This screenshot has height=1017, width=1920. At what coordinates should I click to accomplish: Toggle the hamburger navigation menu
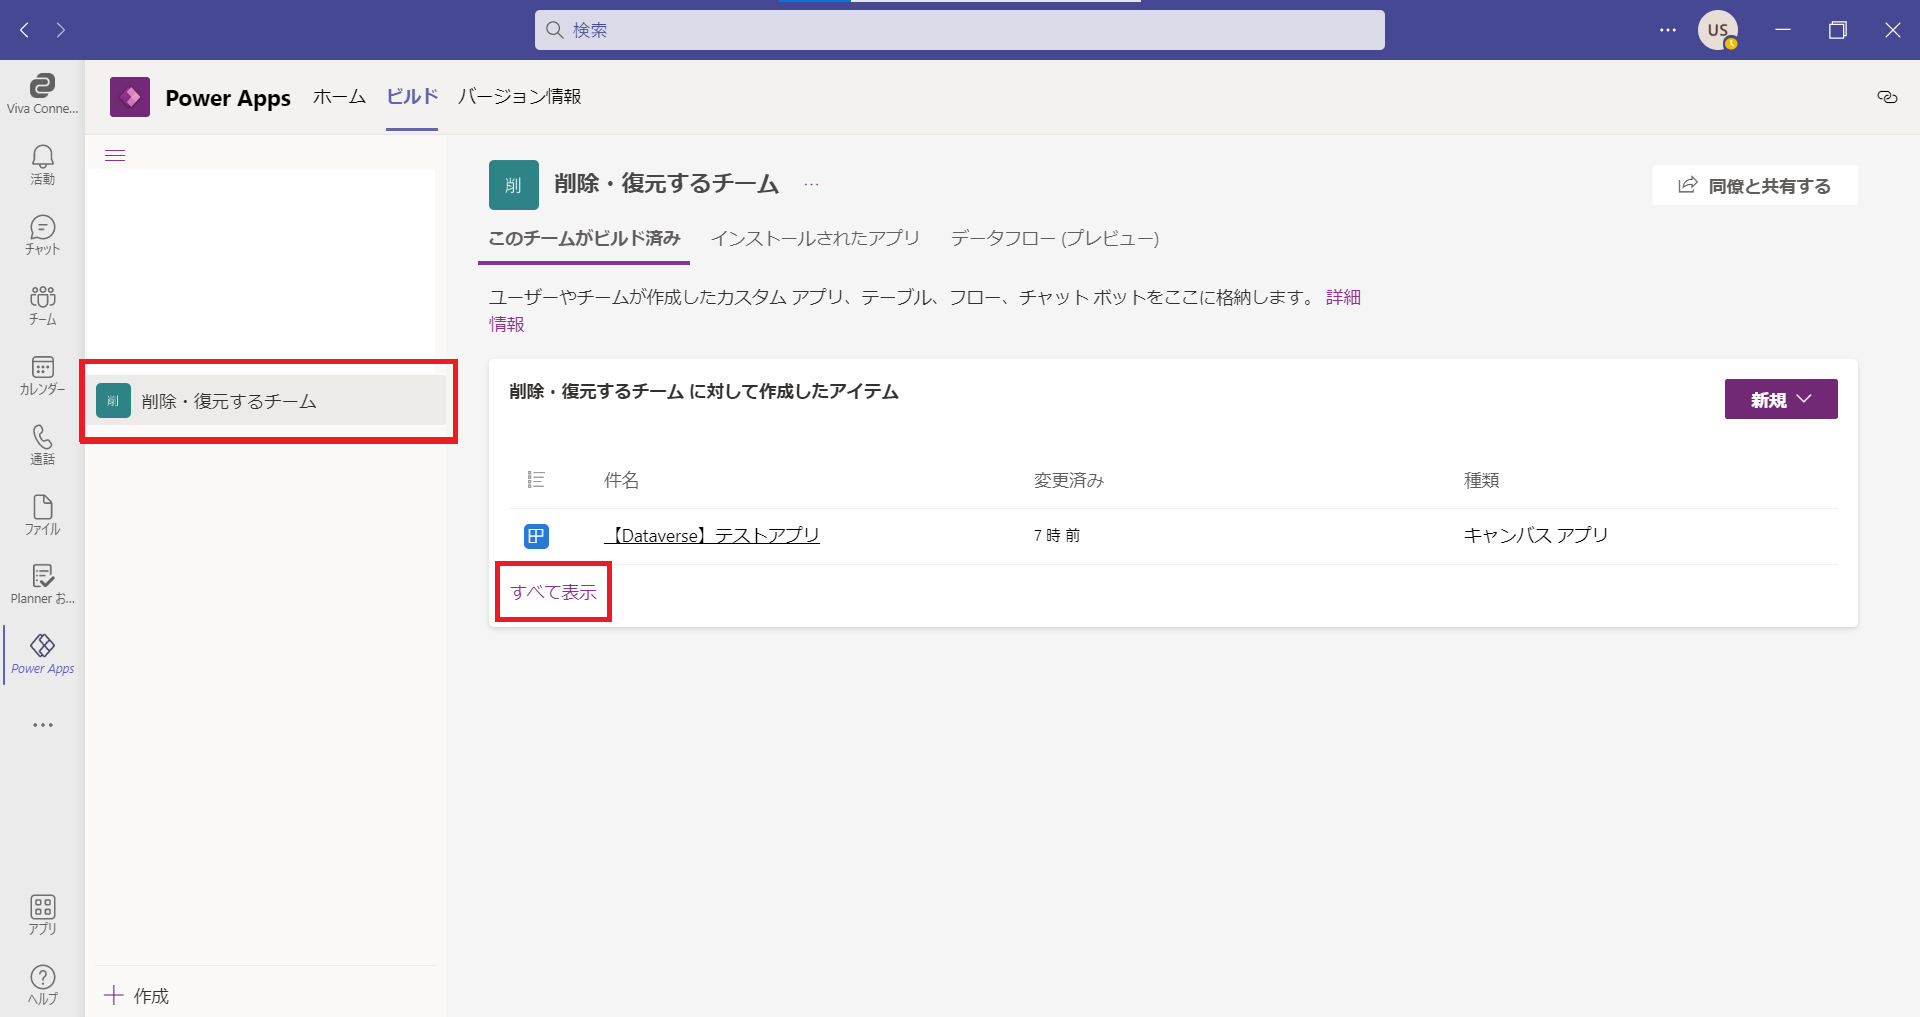coord(115,155)
